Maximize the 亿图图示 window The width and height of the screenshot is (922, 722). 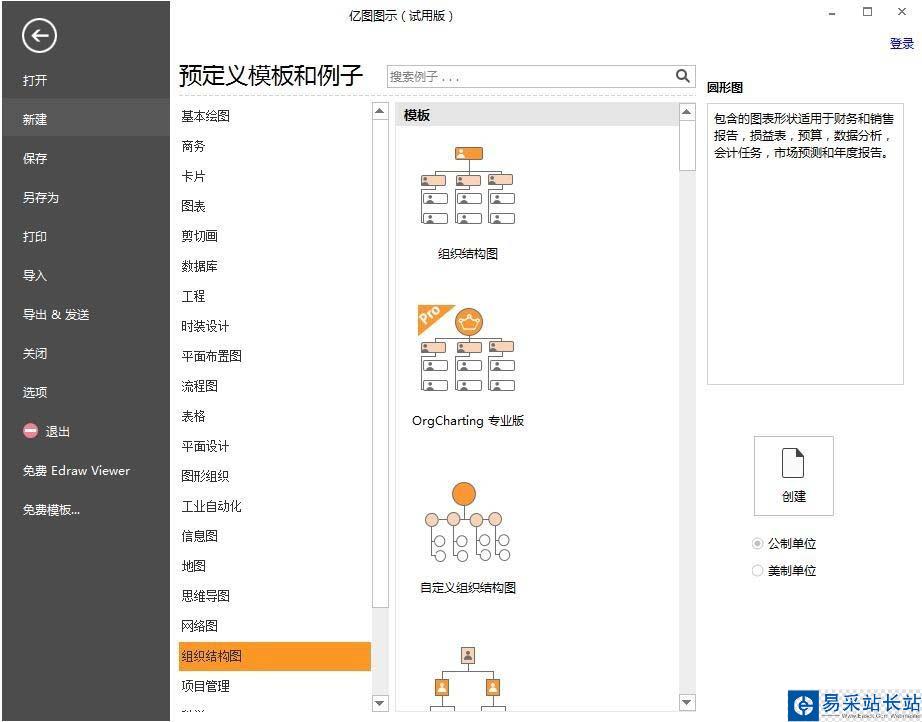[867, 12]
